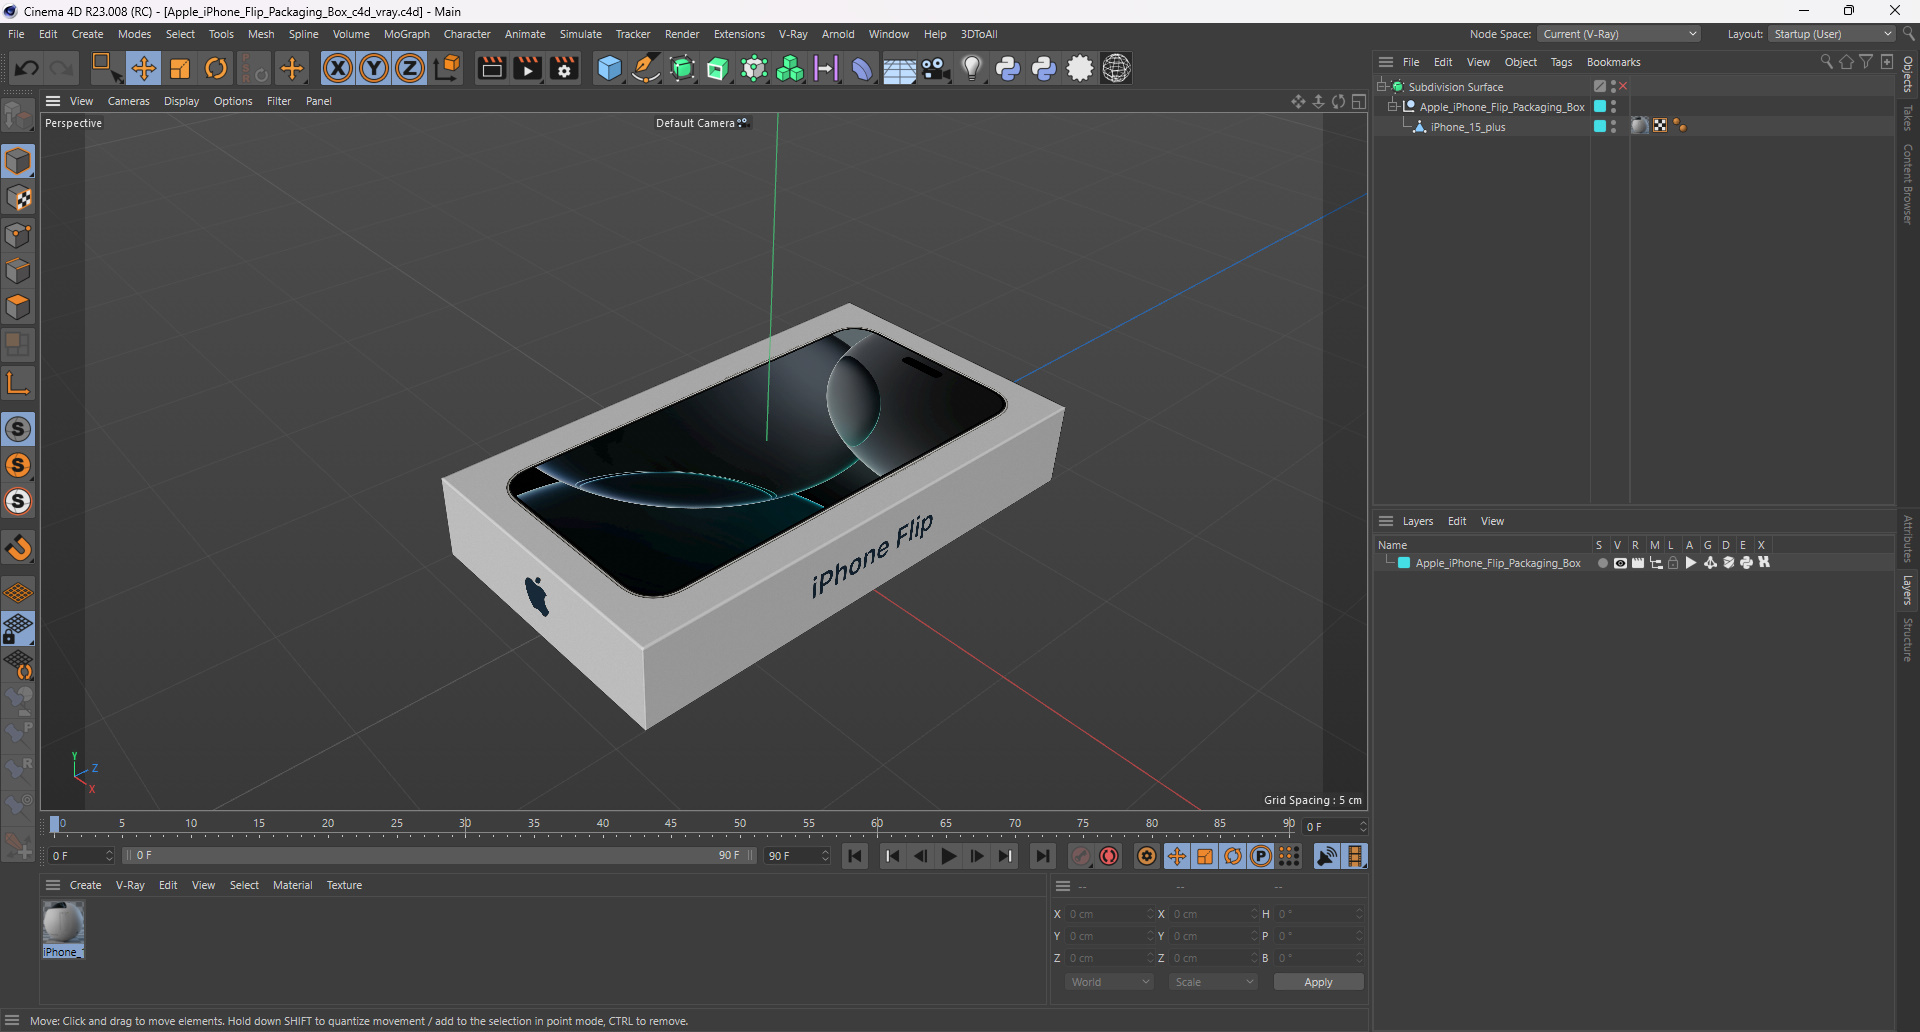1920x1032 pixels.
Task: Click the Apply coordinates button
Action: point(1318,982)
